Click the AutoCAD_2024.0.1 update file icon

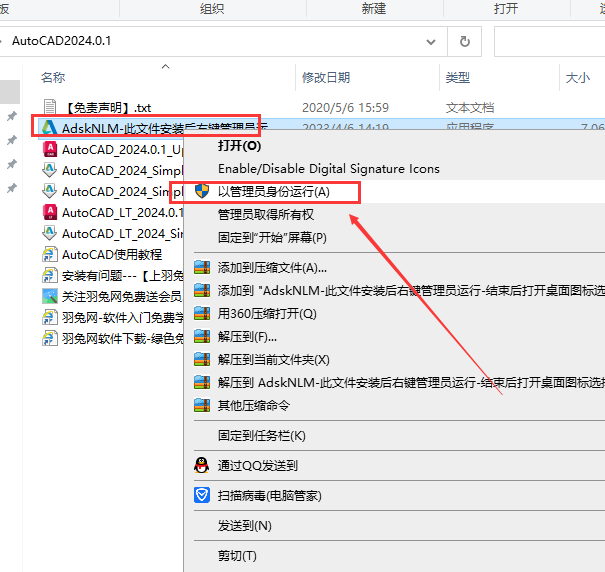click(x=50, y=149)
